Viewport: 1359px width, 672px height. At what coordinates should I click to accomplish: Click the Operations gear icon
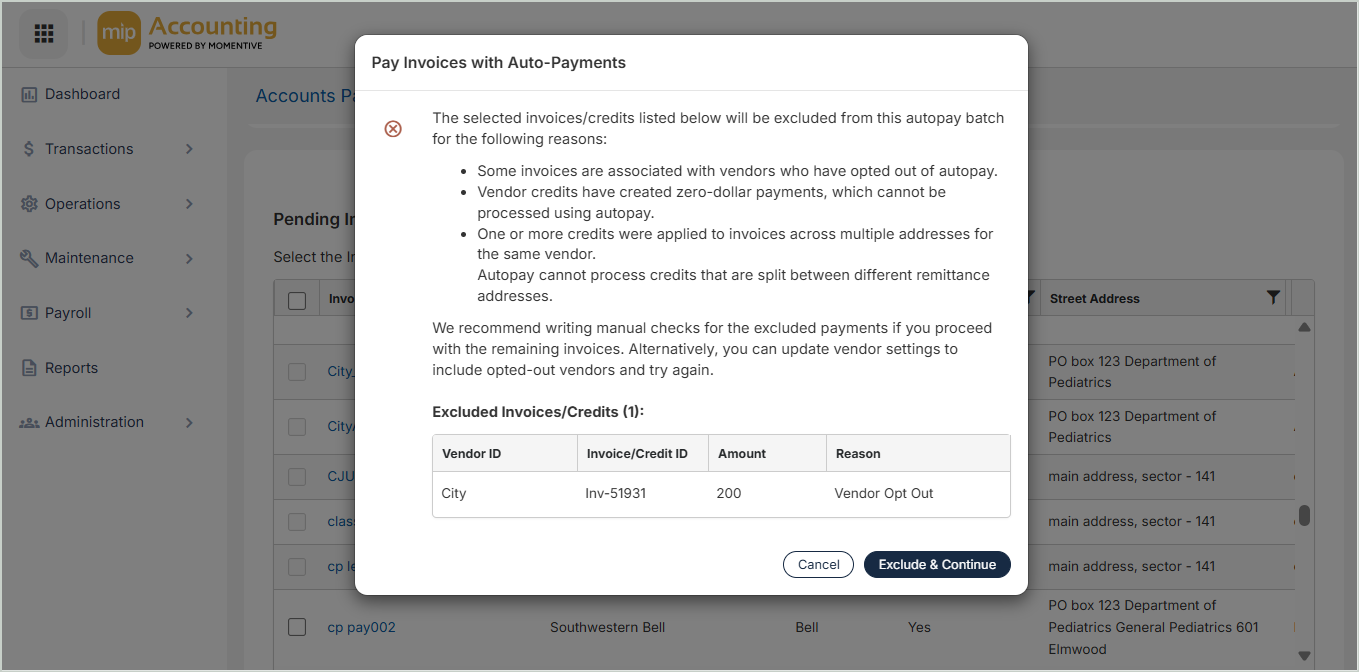[x=29, y=204]
